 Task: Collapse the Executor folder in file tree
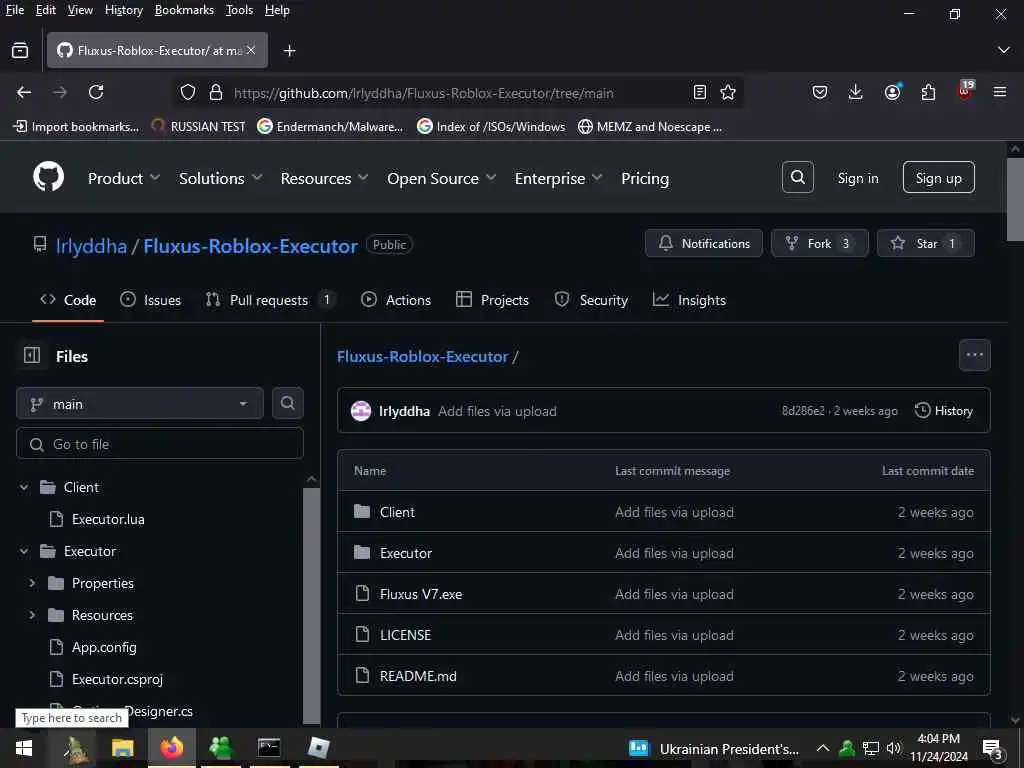(x=24, y=551)
